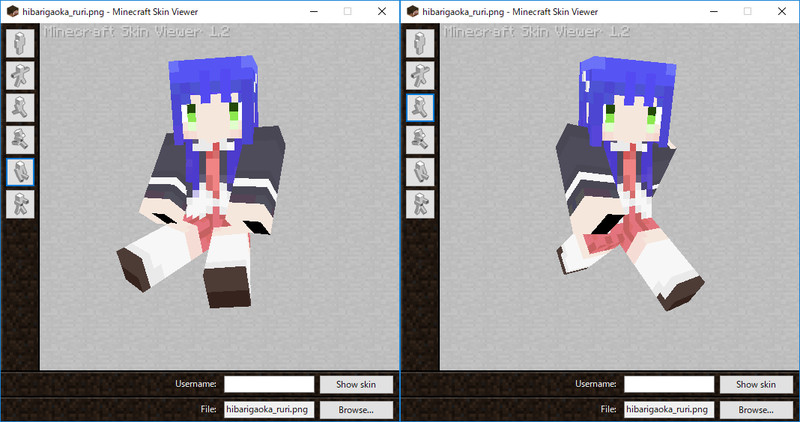
Task: Select the second pose icon in left window
Action: (x=20, y=75)
